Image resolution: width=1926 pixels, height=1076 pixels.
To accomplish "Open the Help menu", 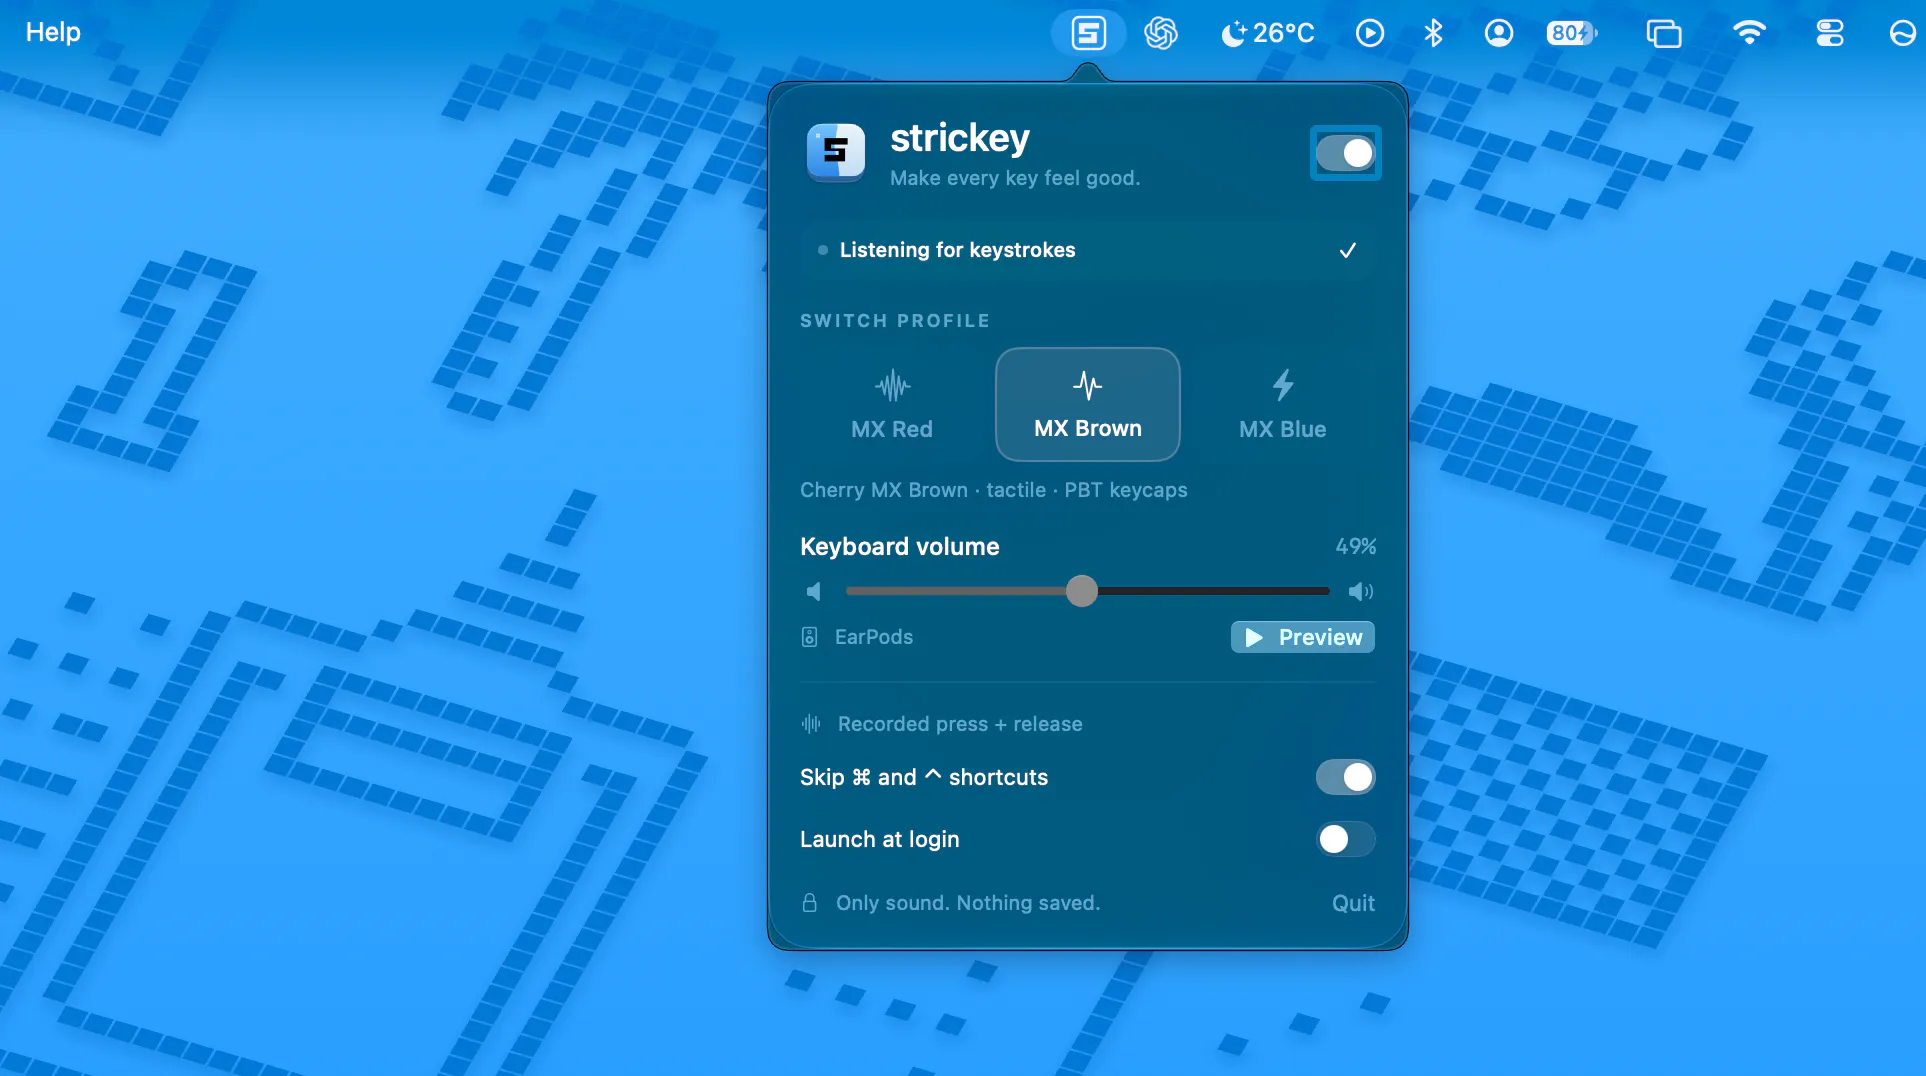I will (53, 32).
